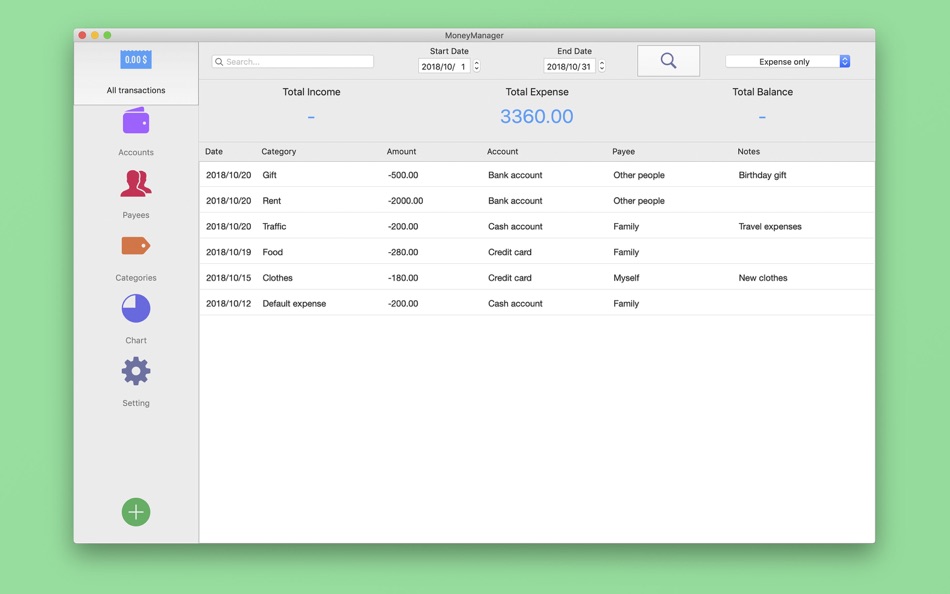The image size is (950, 594).
Task: Sort by the Category column header
Action: tap(279, 152)
